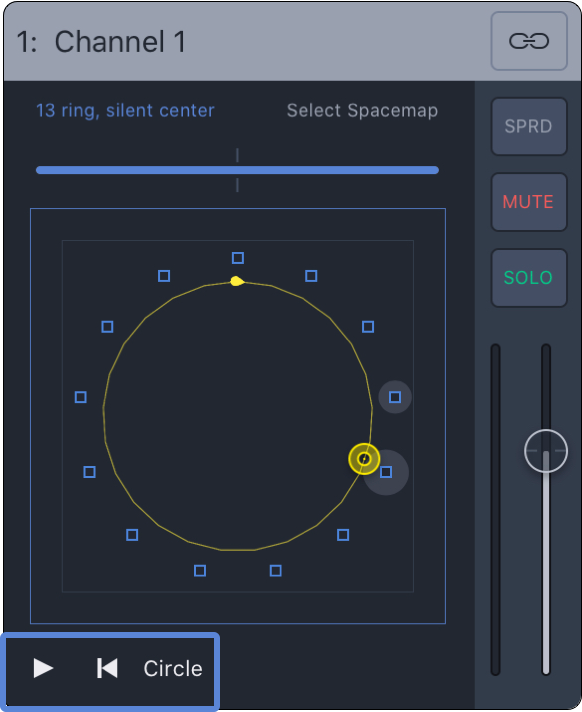Toggle SPRD spread button
582x712 pixels.
529,126
